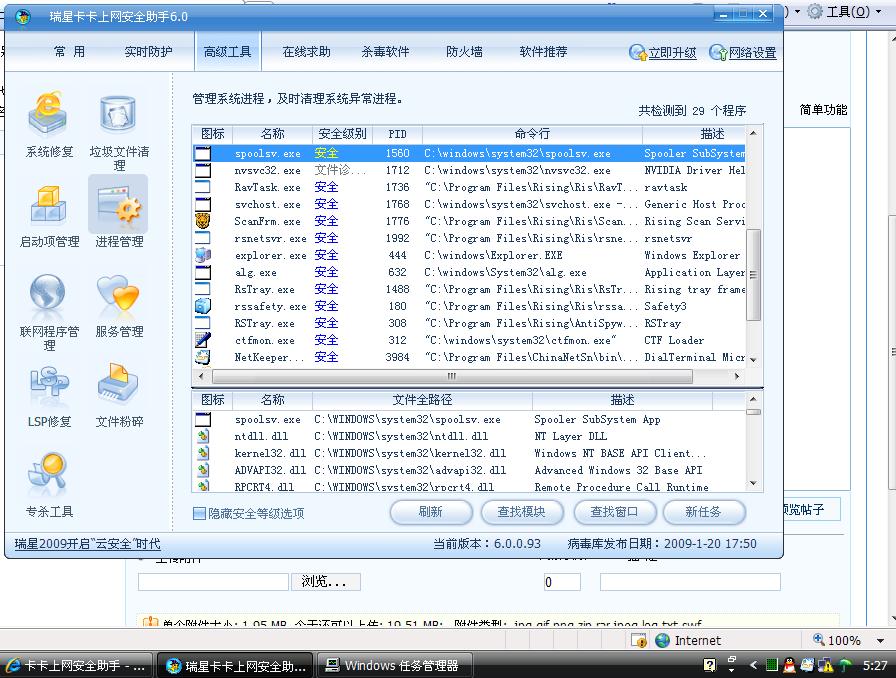Click the 新任务 new task button
Screen dimensions: 896x678
(x=704, y=512)
